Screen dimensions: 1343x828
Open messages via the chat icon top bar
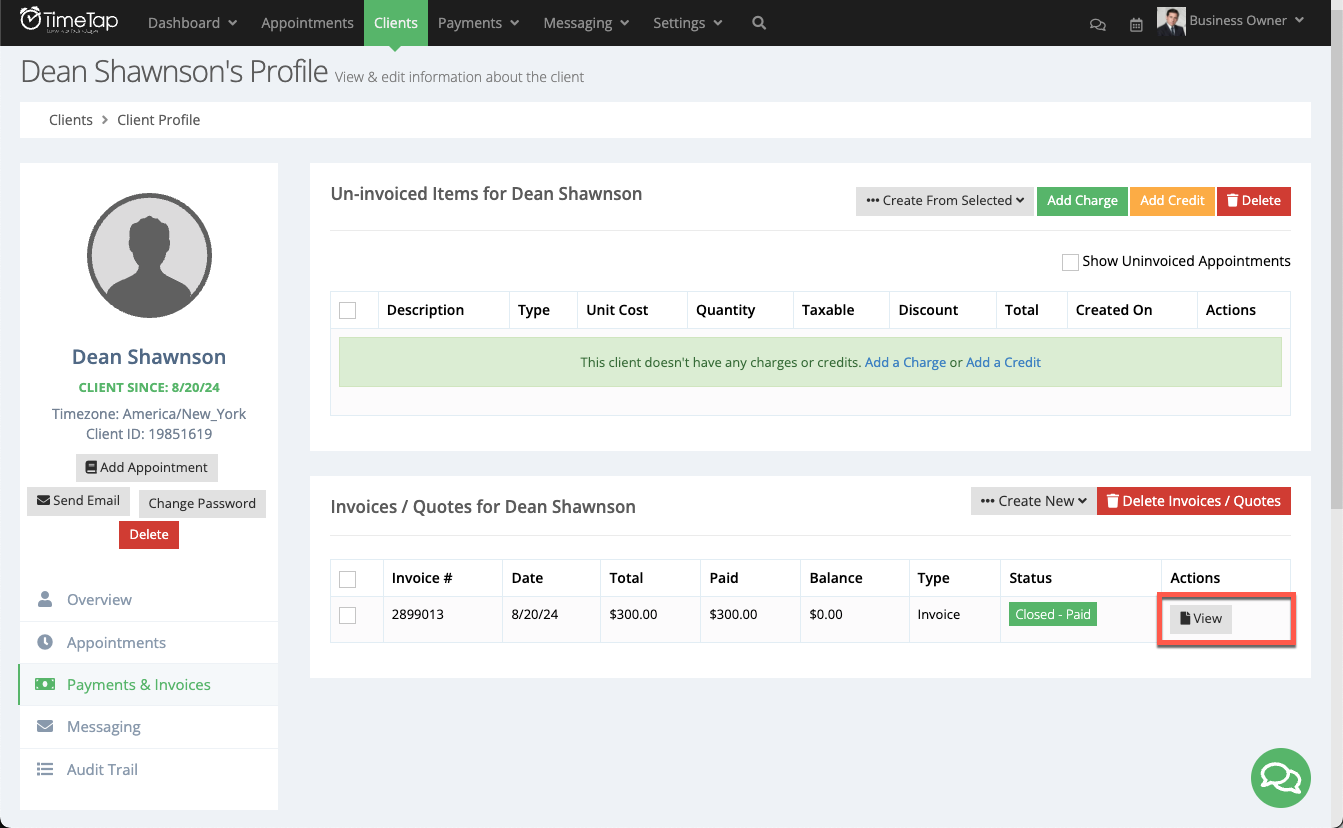coord(1097,24)
